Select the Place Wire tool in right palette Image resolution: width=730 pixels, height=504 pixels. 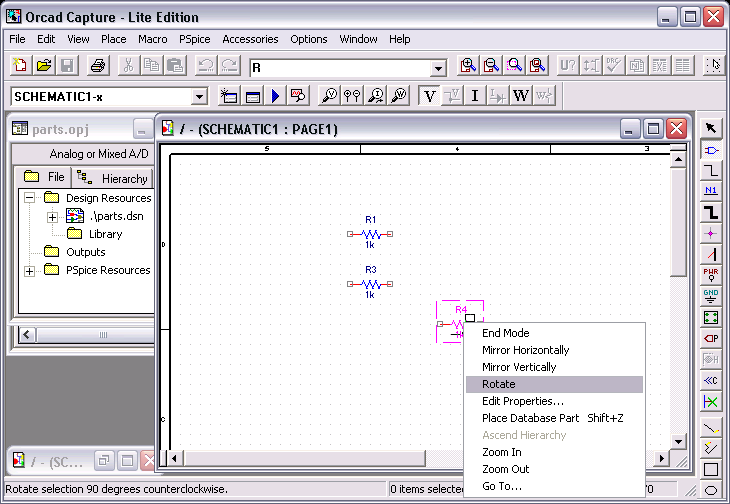711,171
